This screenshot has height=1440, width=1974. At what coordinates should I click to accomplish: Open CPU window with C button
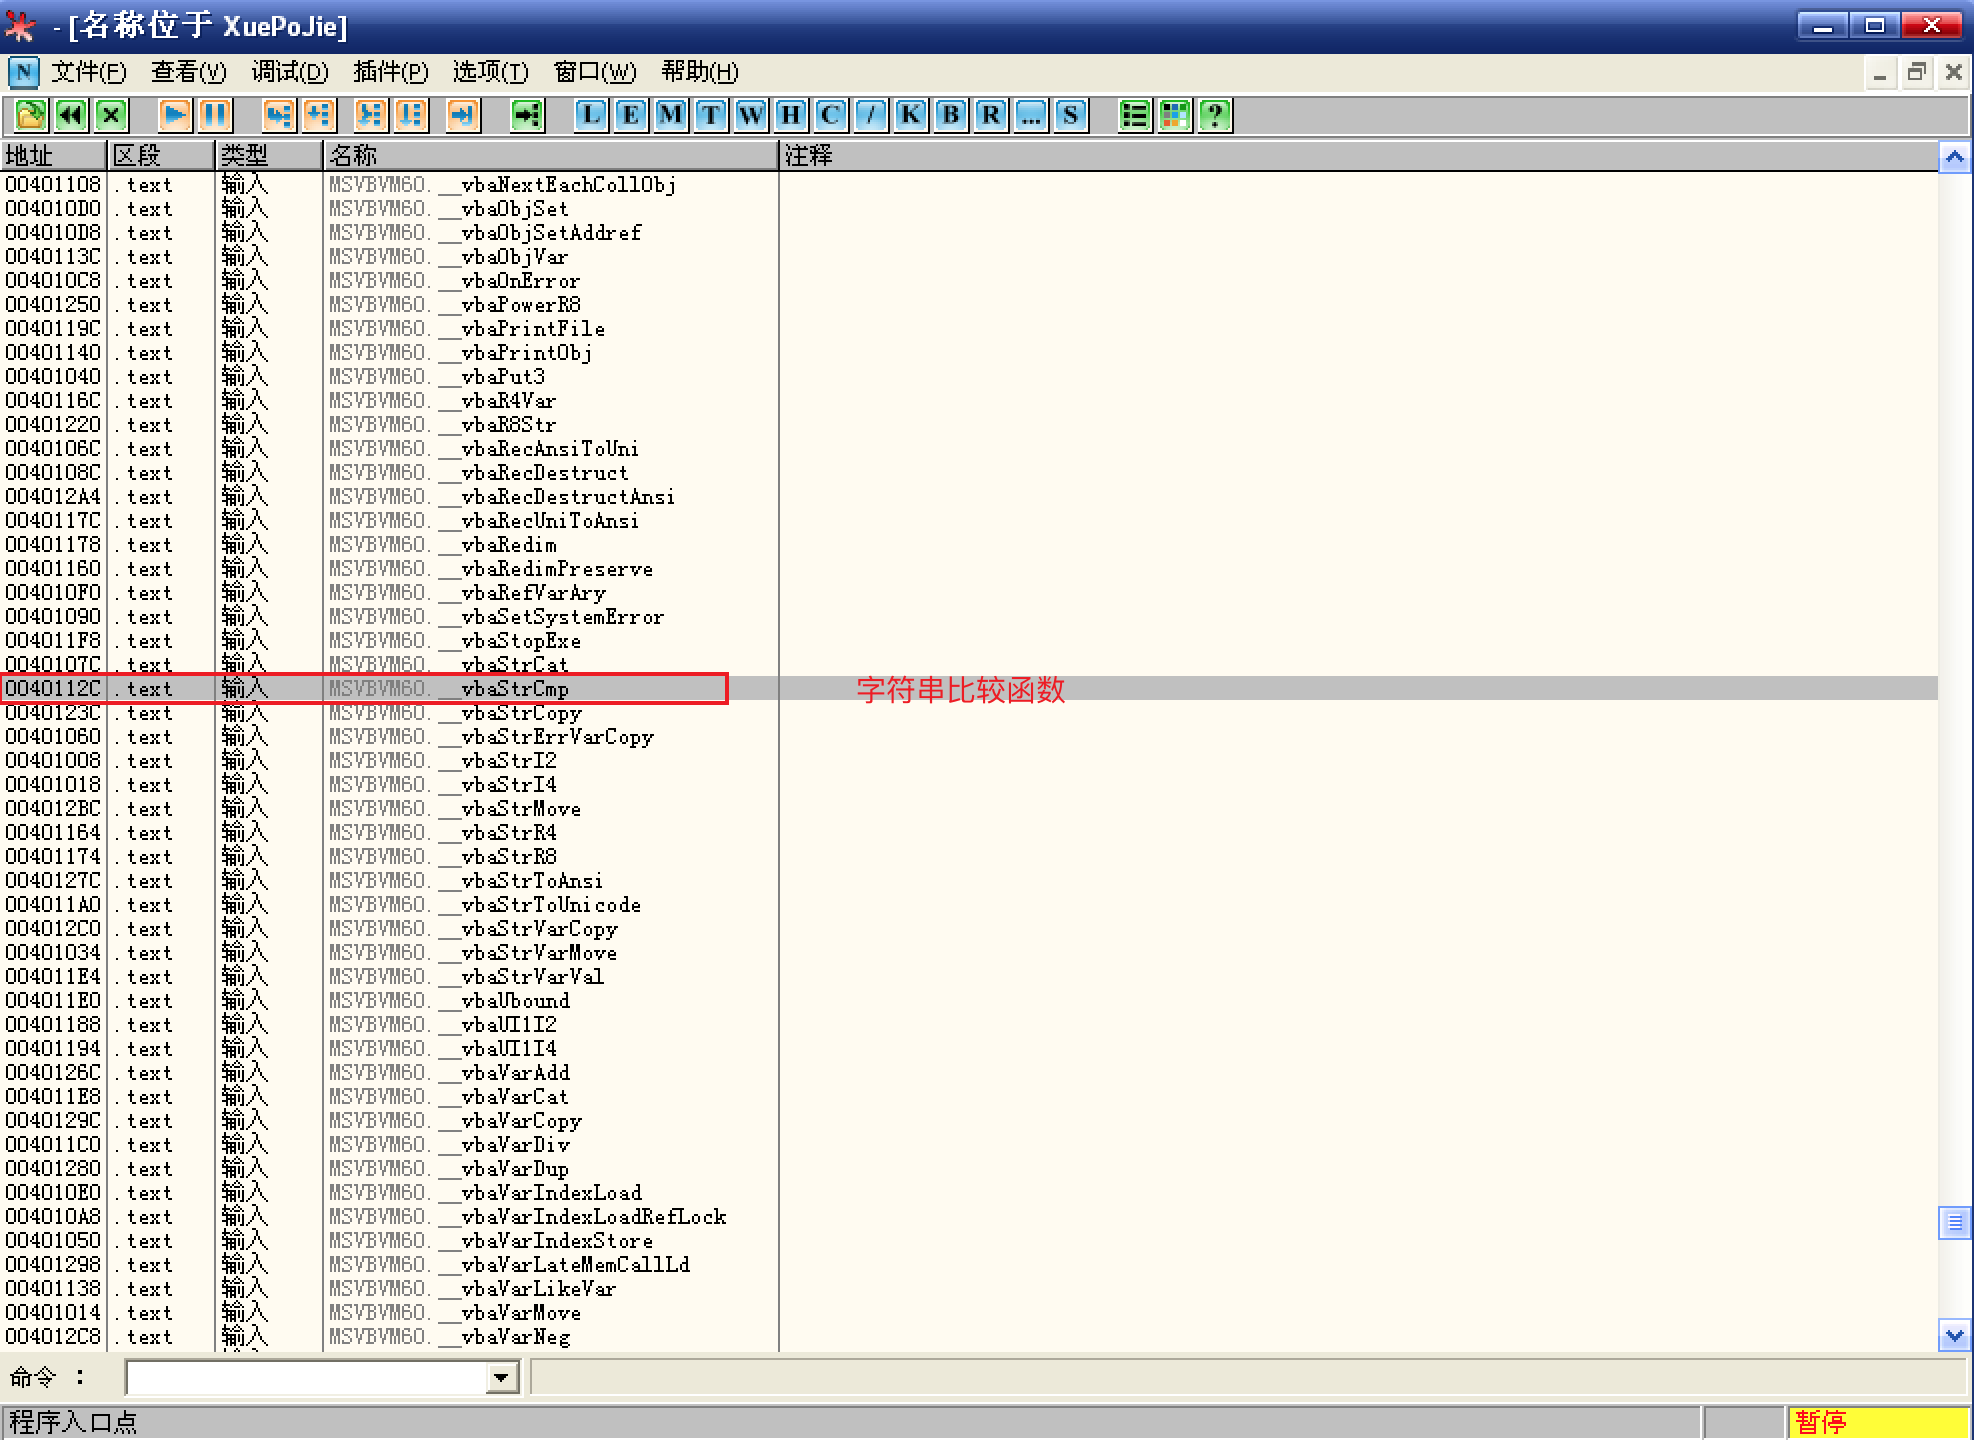(831, 115)
